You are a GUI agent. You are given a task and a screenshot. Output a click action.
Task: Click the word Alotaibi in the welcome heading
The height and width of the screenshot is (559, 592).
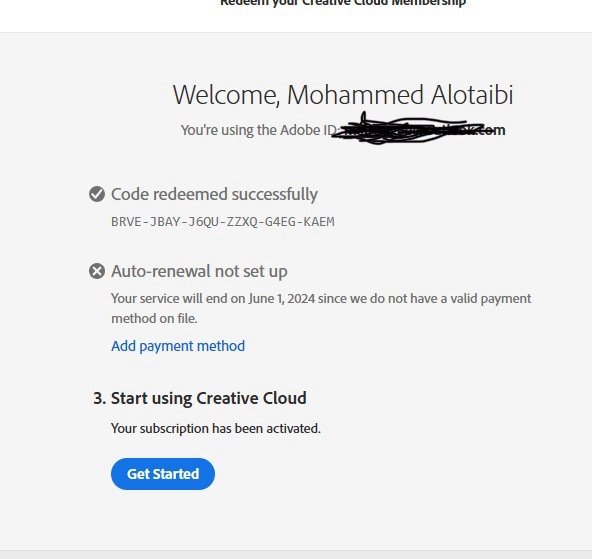click(x=472, y=94)
